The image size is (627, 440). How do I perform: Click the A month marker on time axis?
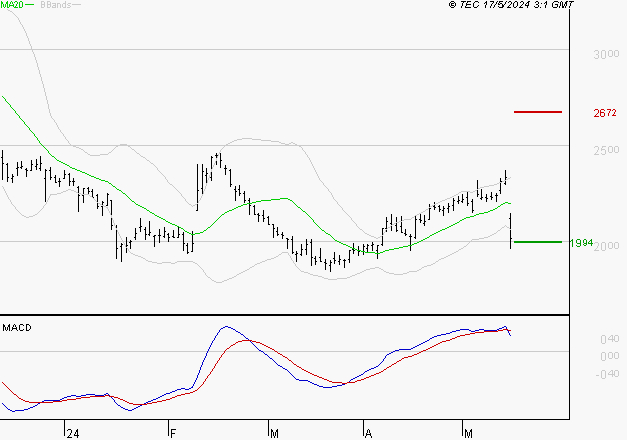pos(368,434)
